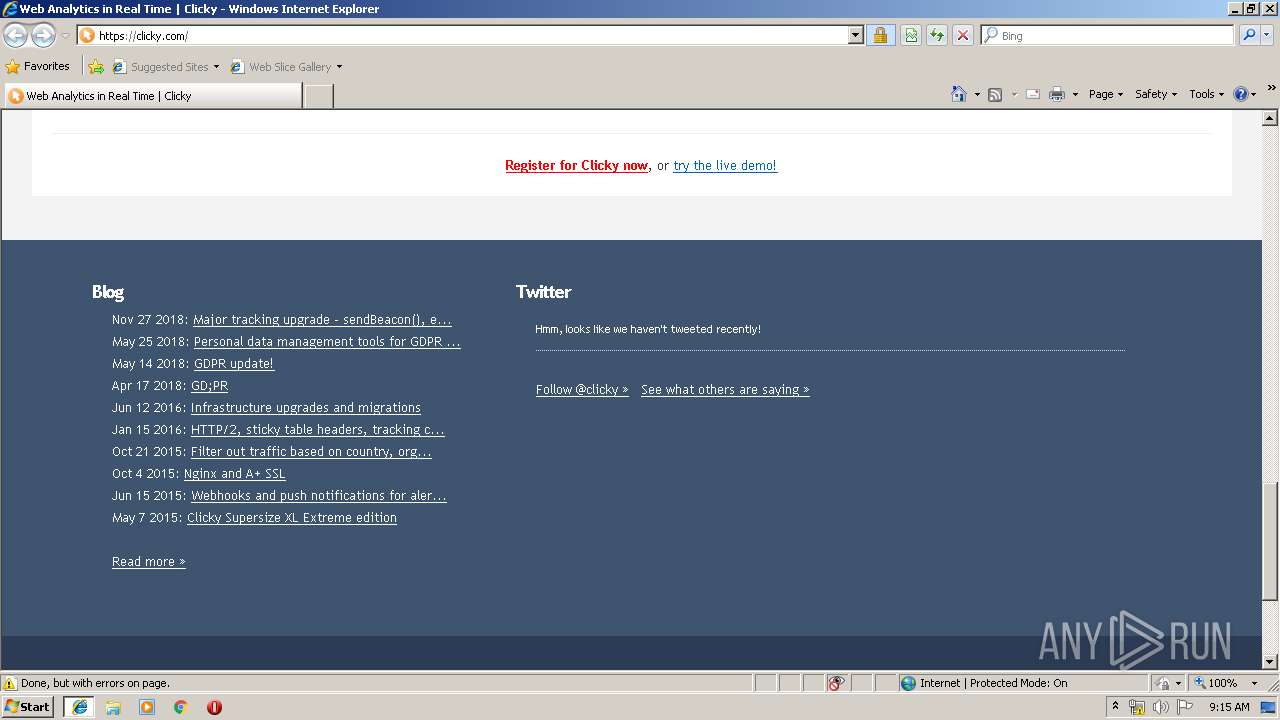The image size is (1280, 720).
Task: Open the Page menu
Action: point(1105,94)
